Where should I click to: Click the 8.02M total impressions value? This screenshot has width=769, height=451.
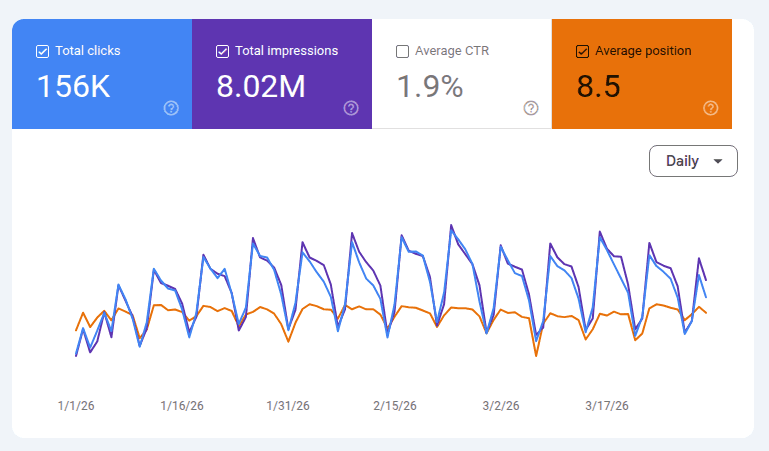tap(261, 87)
